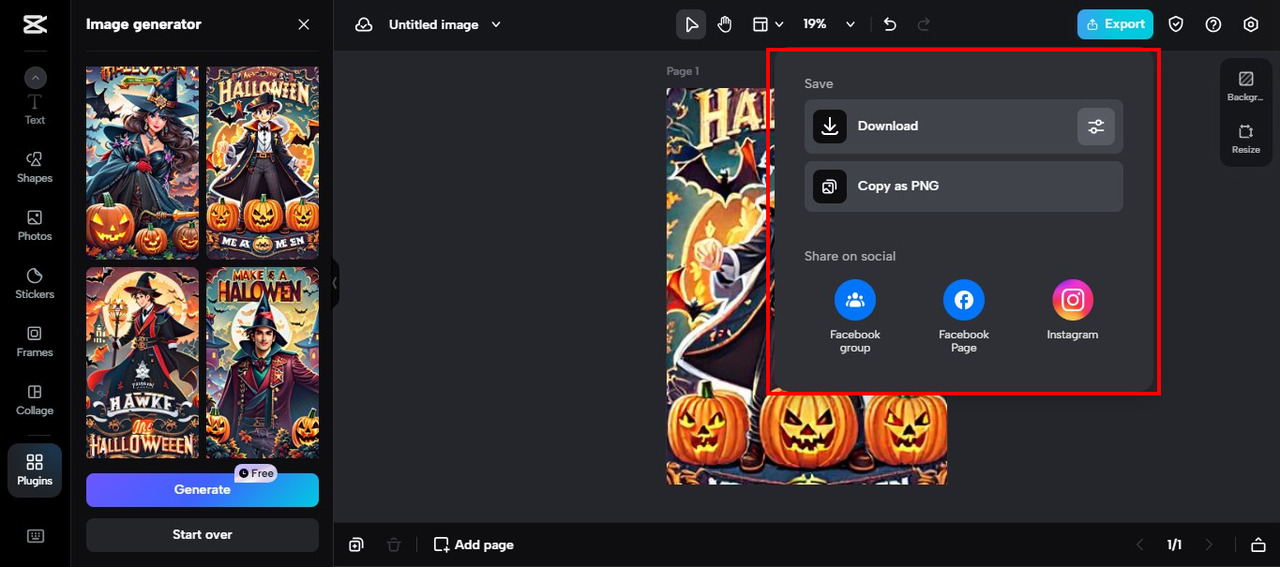This screenshot has width=1280, height=567.
Task: Click the Undo arrow
Action: tap(890, 24)
